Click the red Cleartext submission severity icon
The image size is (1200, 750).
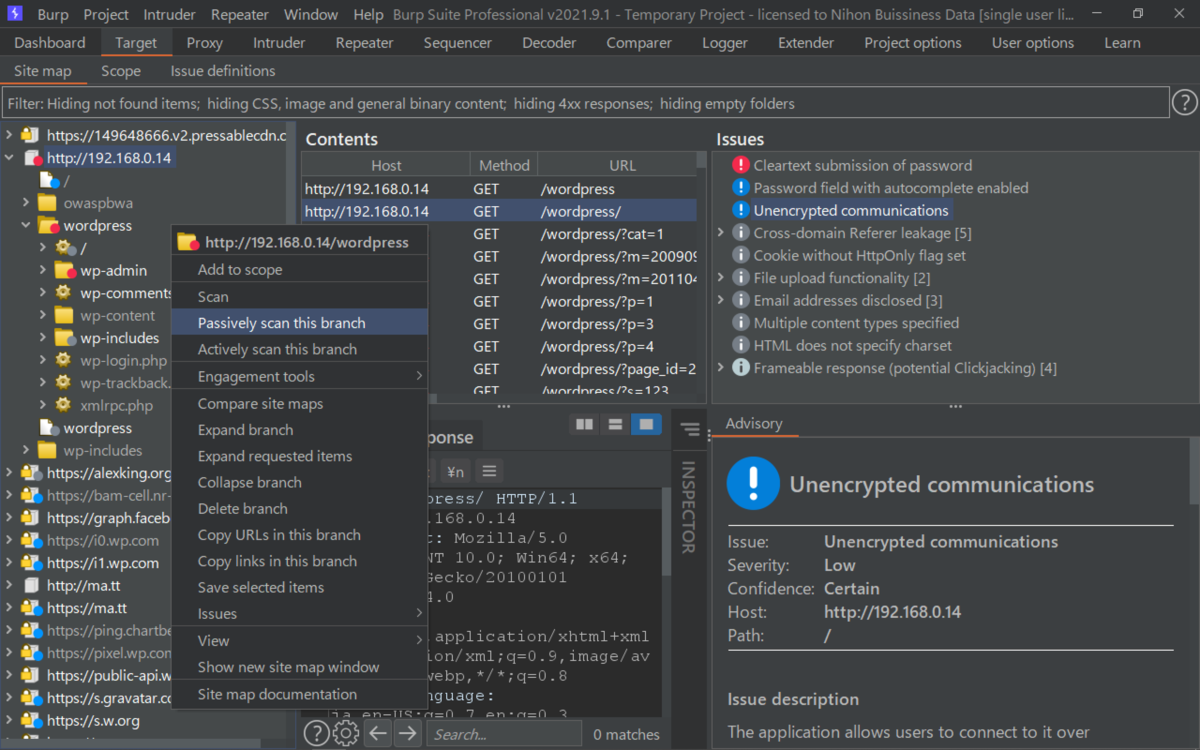point(740,165)
